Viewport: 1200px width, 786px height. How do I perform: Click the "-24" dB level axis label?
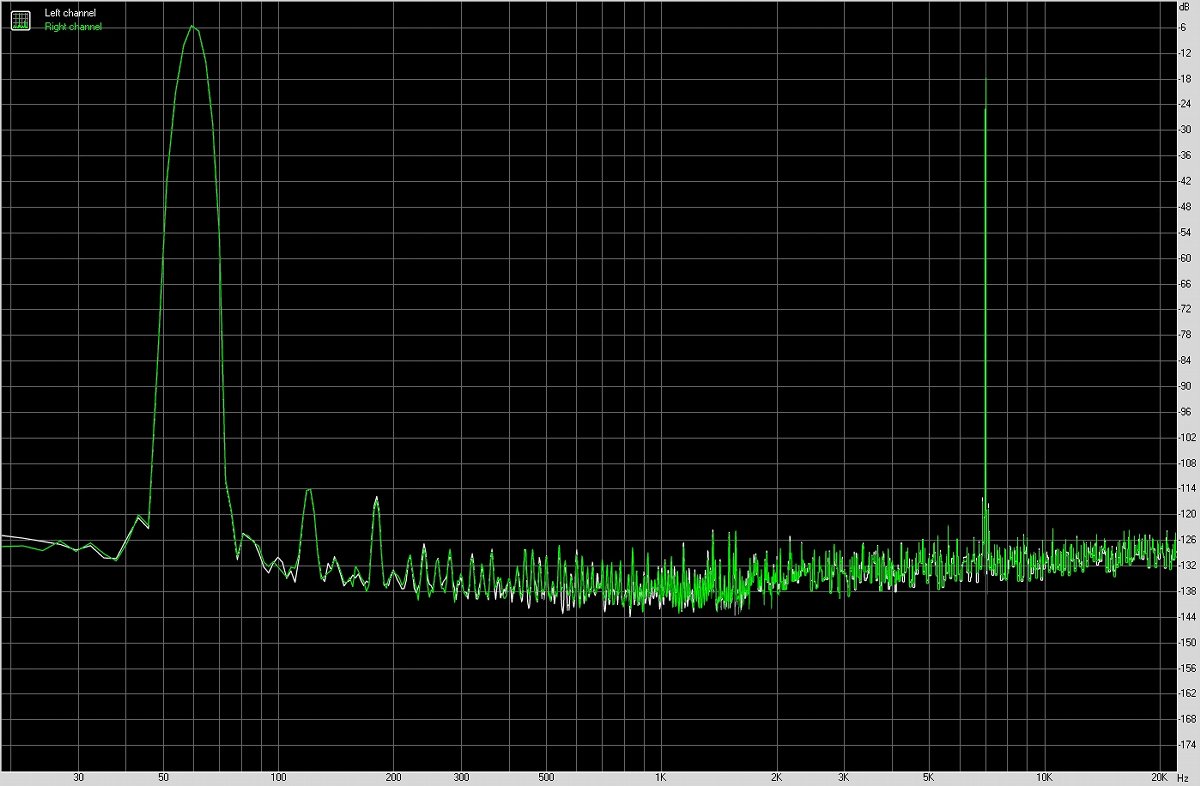(1185, 104)
